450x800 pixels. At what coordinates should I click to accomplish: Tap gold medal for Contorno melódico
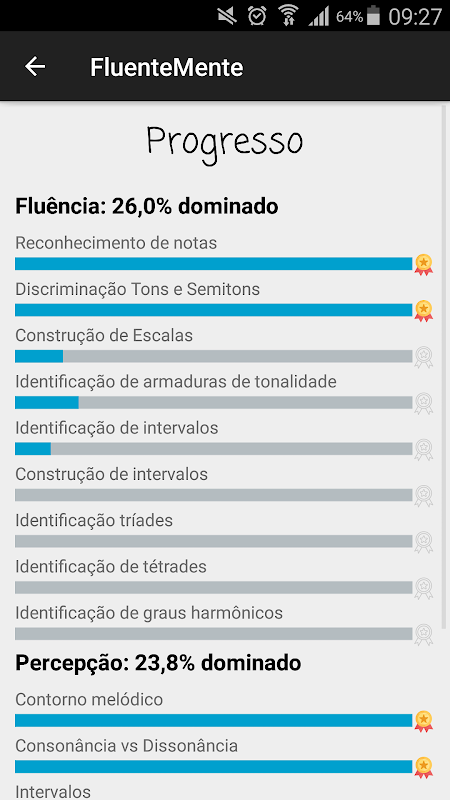[423, 721]
